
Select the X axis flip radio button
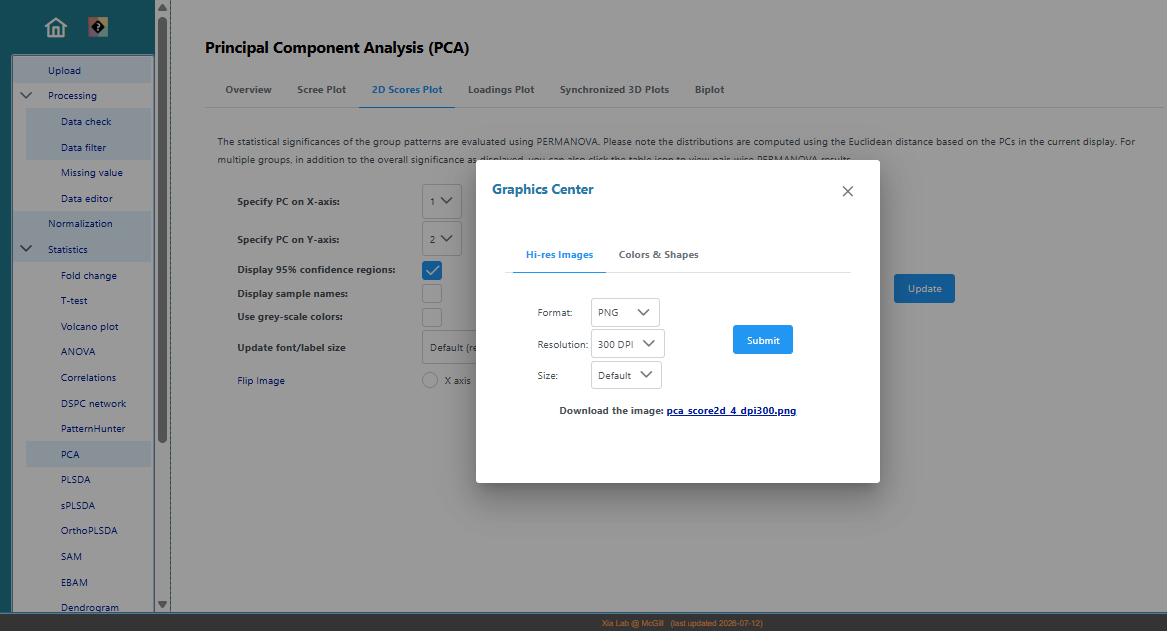tap(429, 380)
